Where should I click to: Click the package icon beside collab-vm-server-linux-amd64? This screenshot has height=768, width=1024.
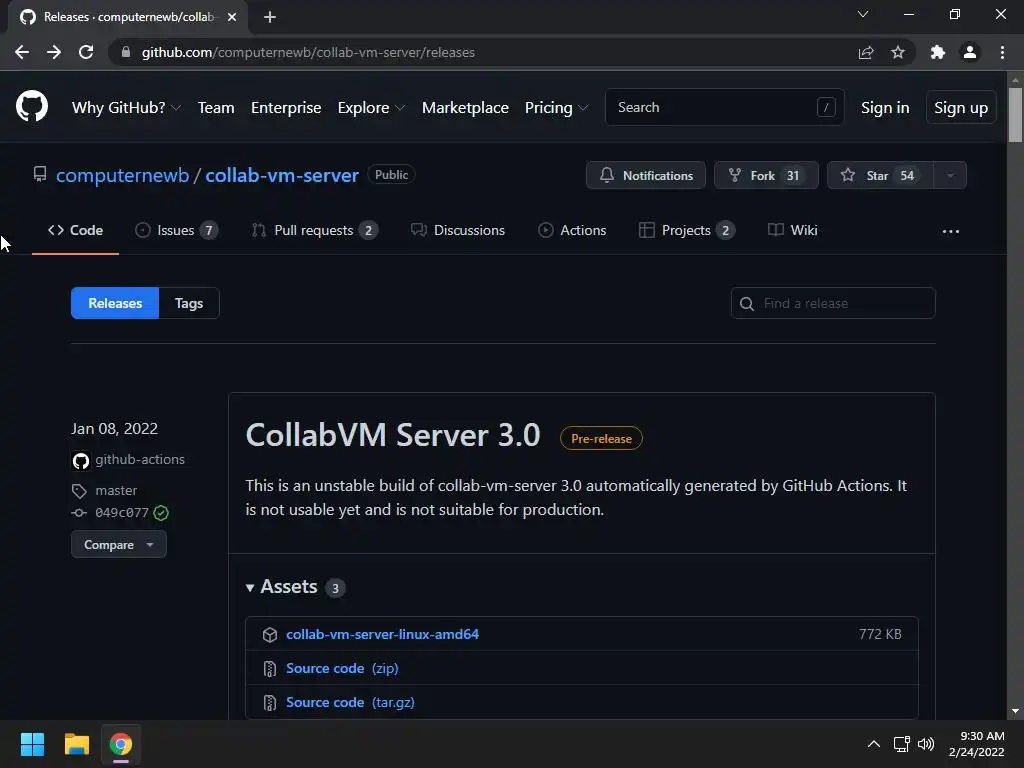coord(270,635)
